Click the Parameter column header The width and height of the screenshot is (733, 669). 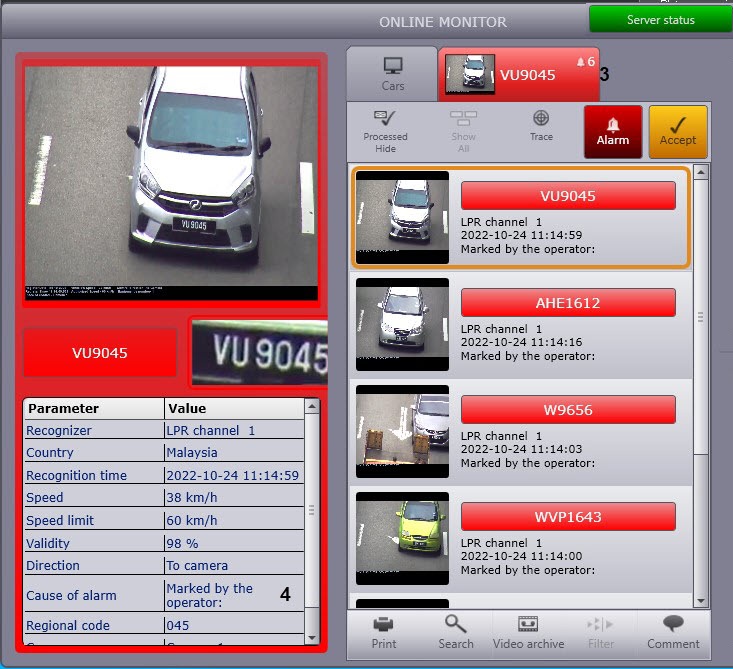point(94,409)
